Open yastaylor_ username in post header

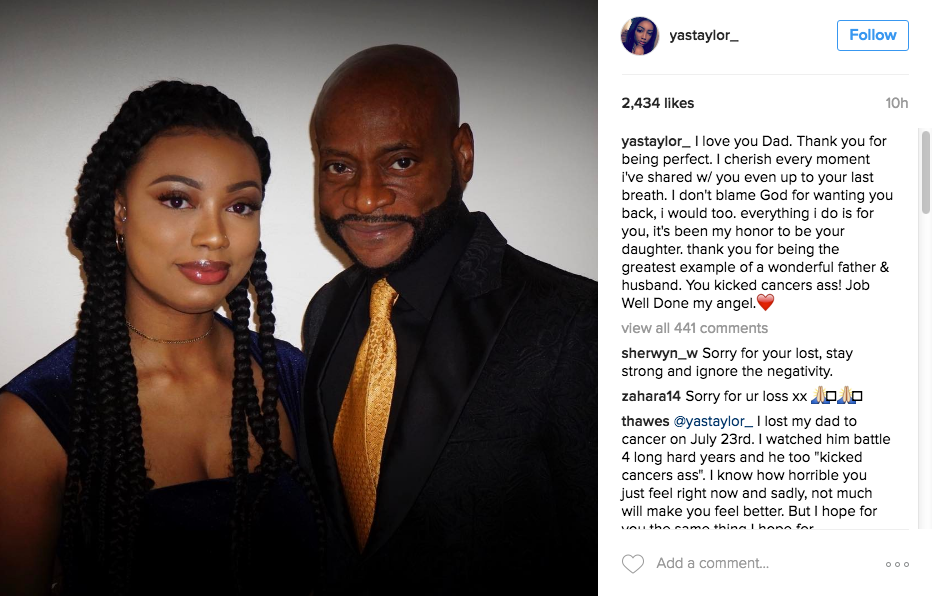(704, 36)
